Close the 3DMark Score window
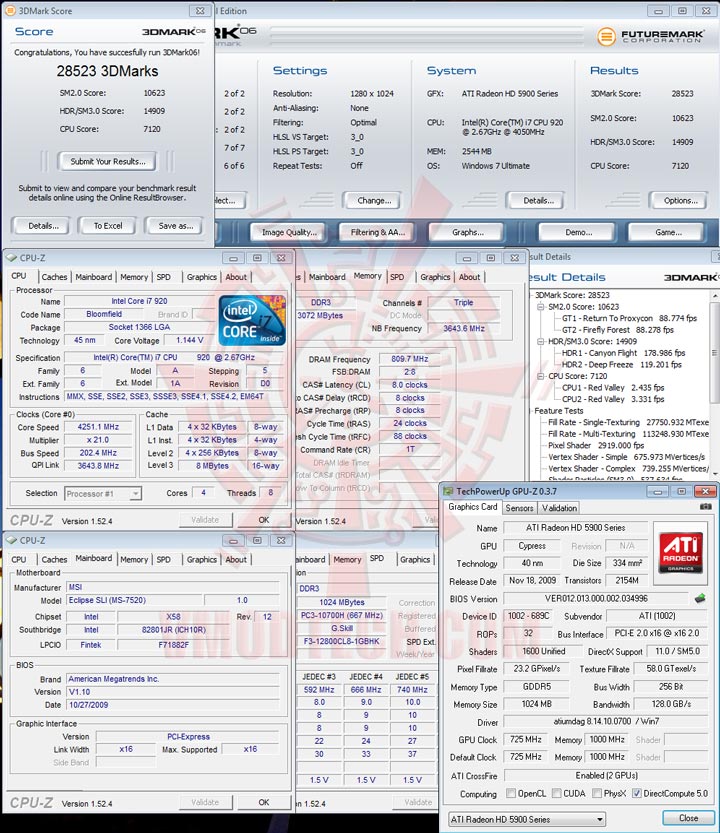 [x=200, y=11]
